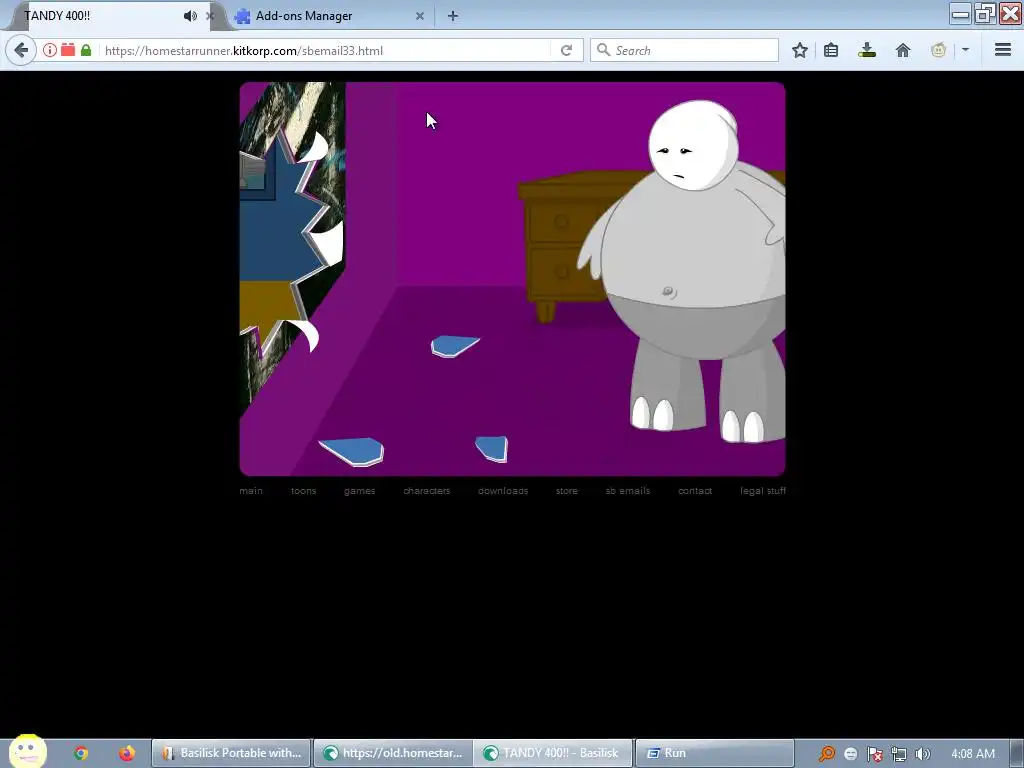Switch to TANDY 400!! - Basilisk taskbar button
Viewport: 1024px width, 768px height.
pos(553,753)
